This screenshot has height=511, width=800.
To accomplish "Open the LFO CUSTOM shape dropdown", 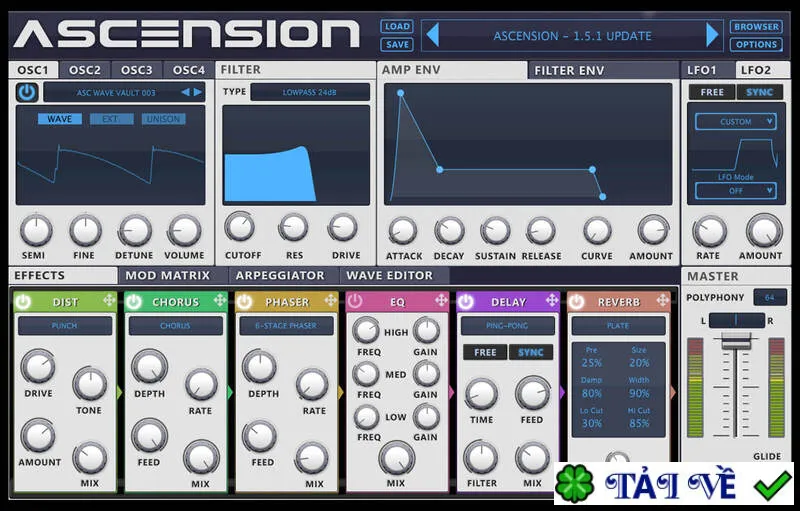I will [736, 121].
